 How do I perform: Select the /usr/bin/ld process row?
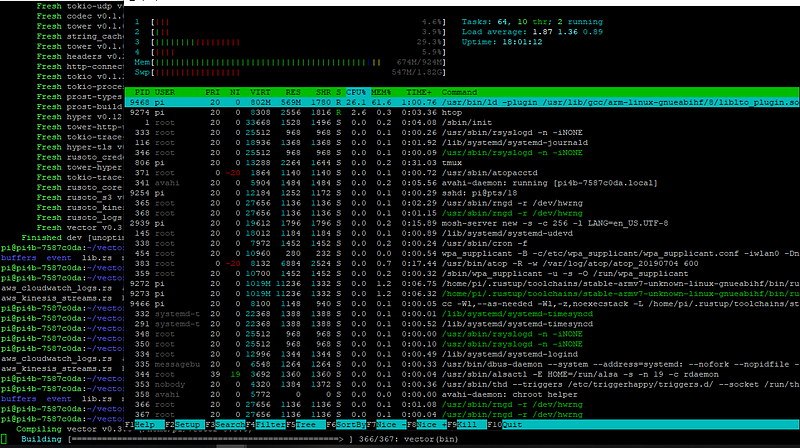click(x=462, y=103)
